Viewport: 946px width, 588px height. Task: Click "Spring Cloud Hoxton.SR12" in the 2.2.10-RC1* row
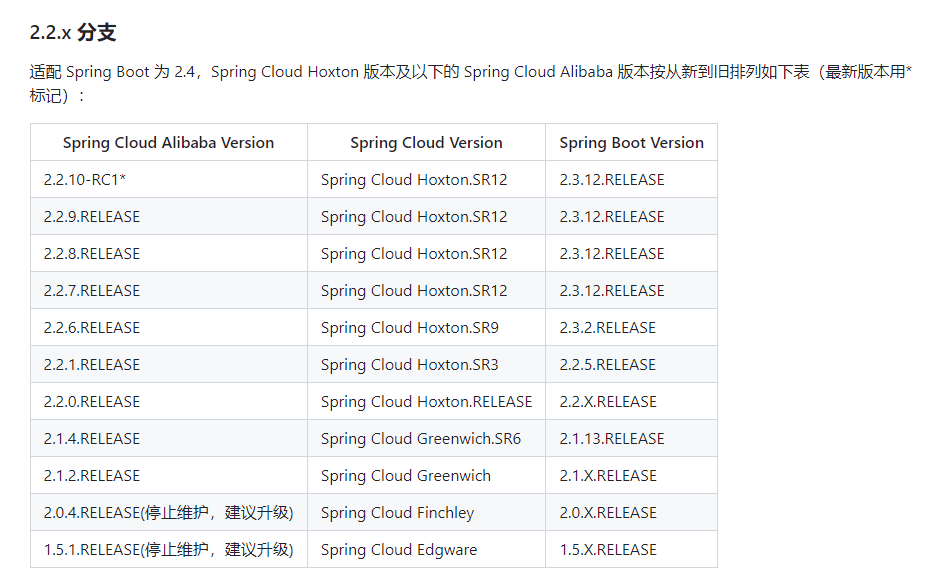(x=426, y=180)
